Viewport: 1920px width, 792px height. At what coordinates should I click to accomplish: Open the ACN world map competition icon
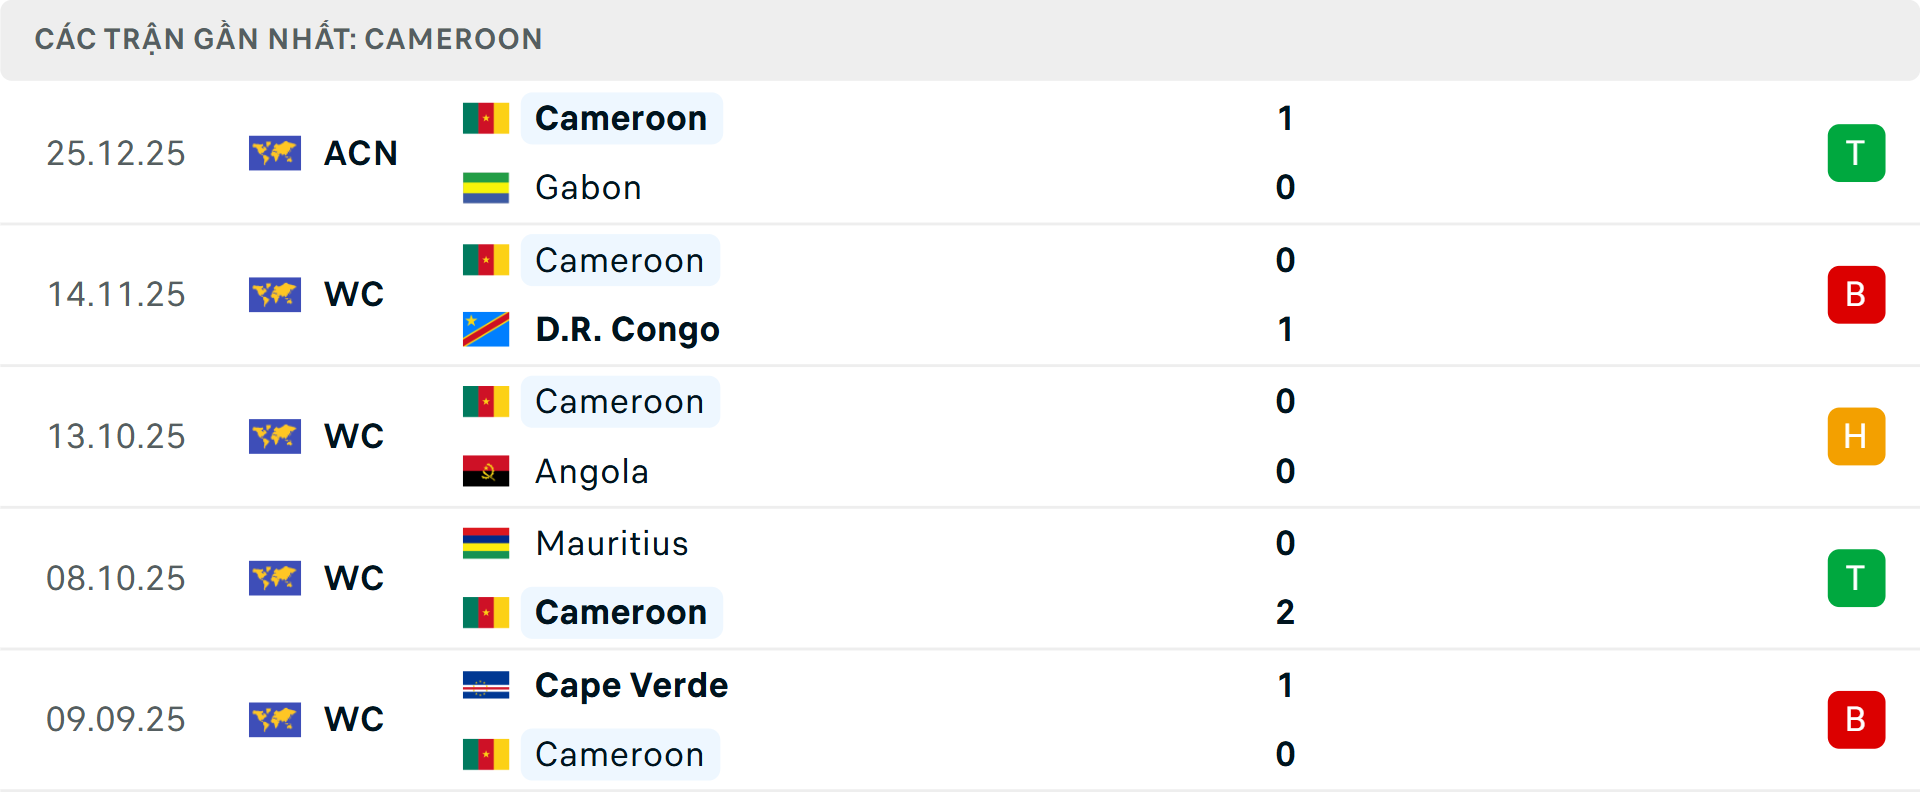pos(275,153)
